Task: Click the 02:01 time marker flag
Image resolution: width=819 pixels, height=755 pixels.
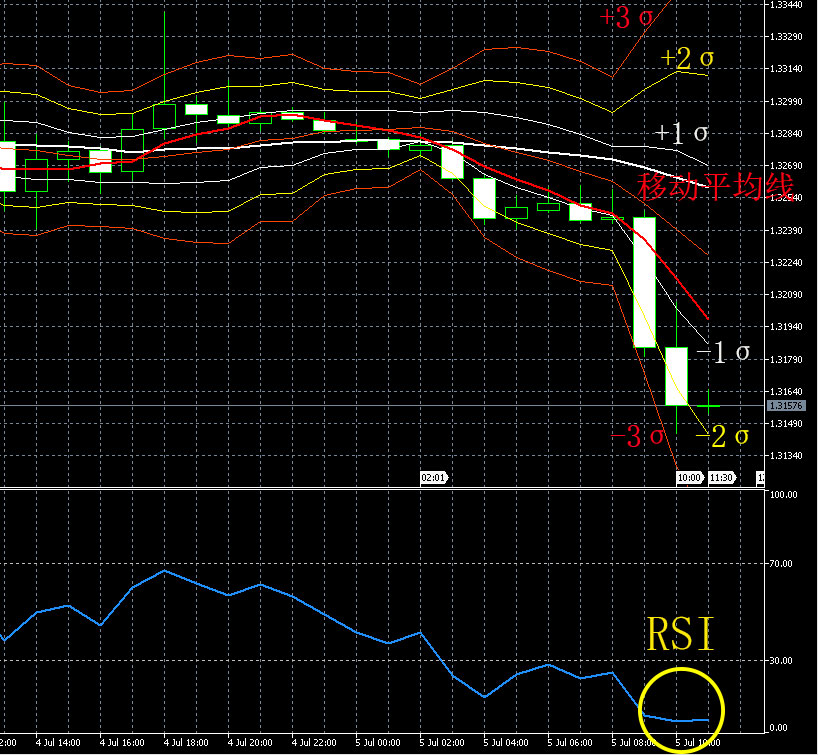Action: pyautogui.click(x=434, y=478)
